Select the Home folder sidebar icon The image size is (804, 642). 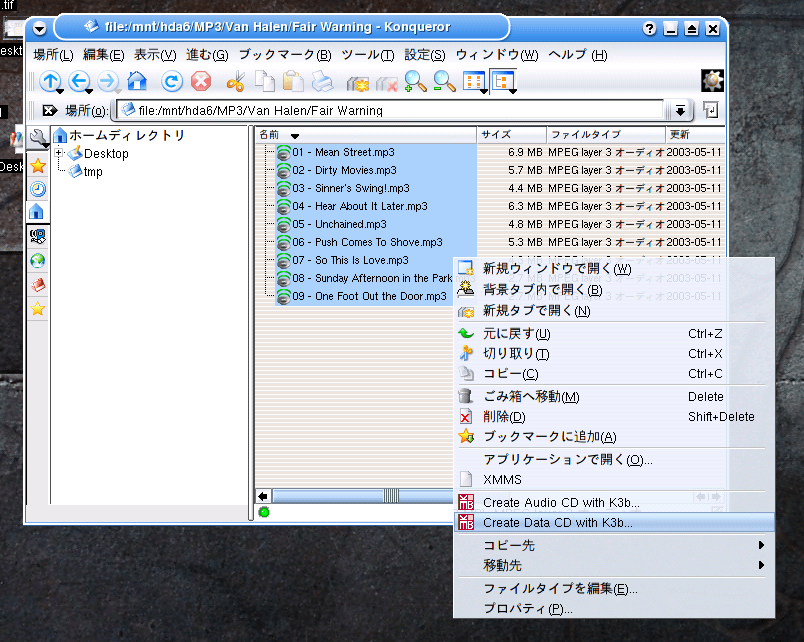[37, 212]
